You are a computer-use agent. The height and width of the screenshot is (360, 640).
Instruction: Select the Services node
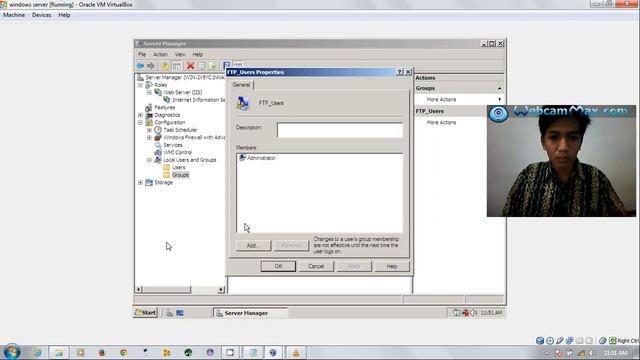tap(173, 145)
